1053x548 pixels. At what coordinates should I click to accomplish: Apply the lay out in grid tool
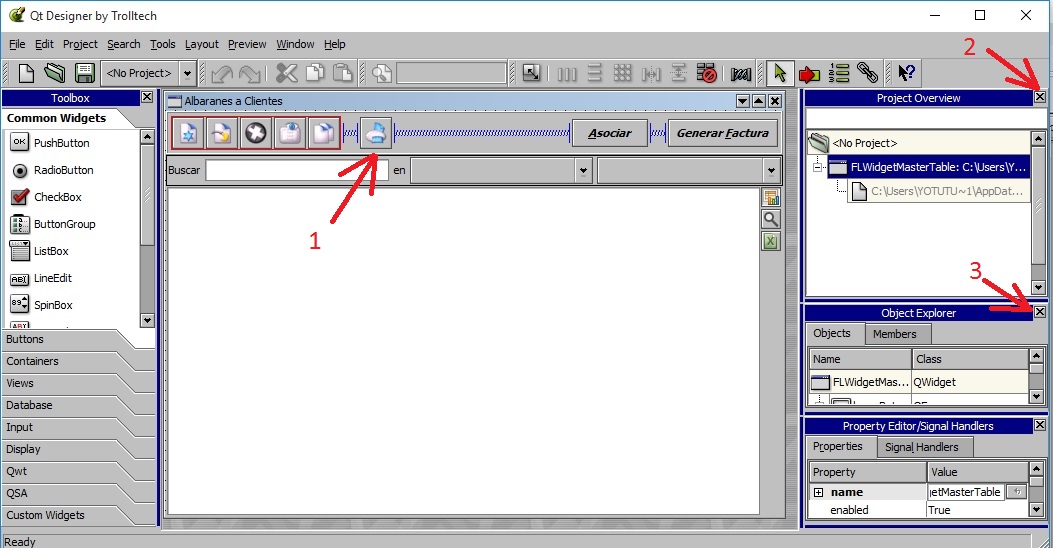[623, 73]
